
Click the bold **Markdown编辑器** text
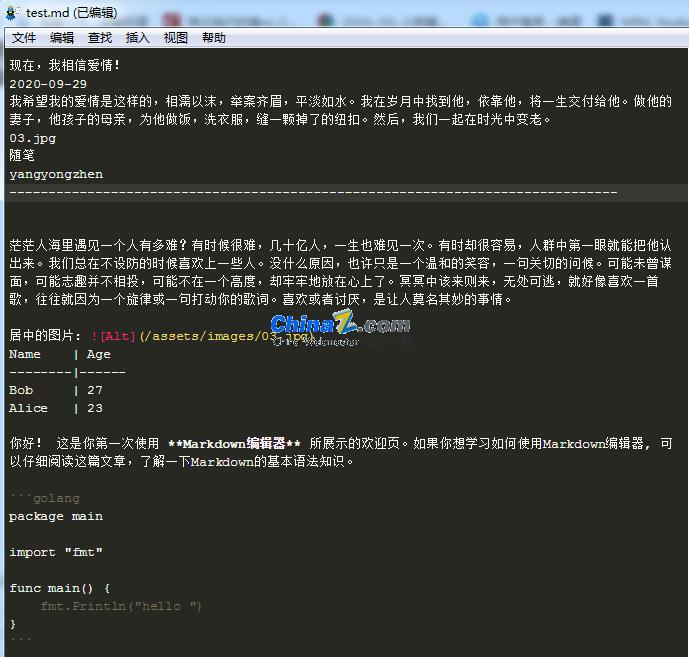coord(235,443)
